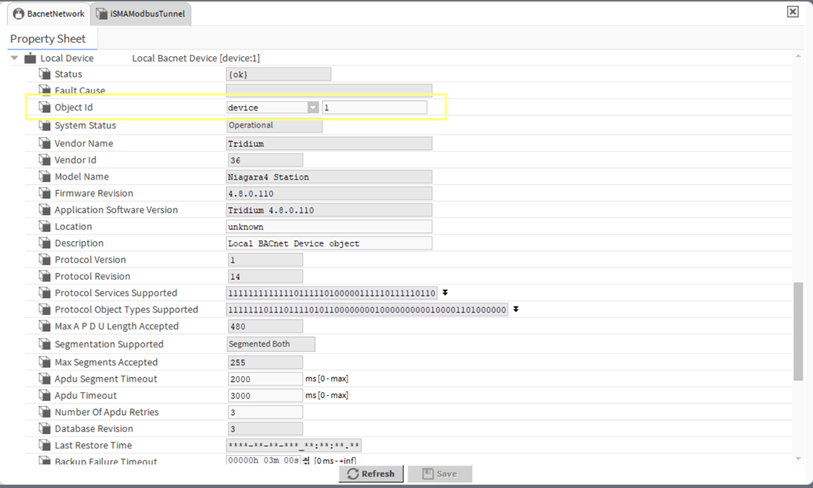Click the Object Id instance number field
813x488 pixels.
[374, 107]
